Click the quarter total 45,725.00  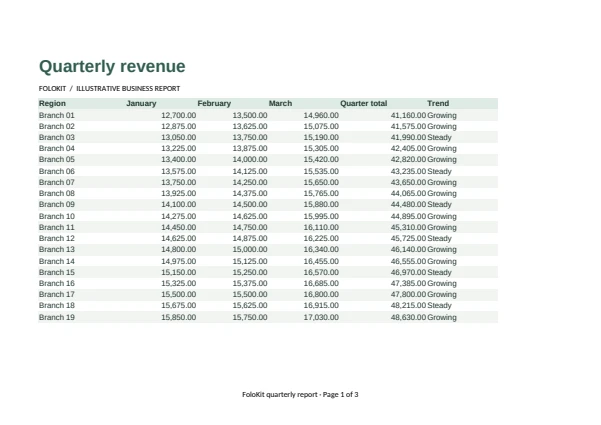click(408, 238)
